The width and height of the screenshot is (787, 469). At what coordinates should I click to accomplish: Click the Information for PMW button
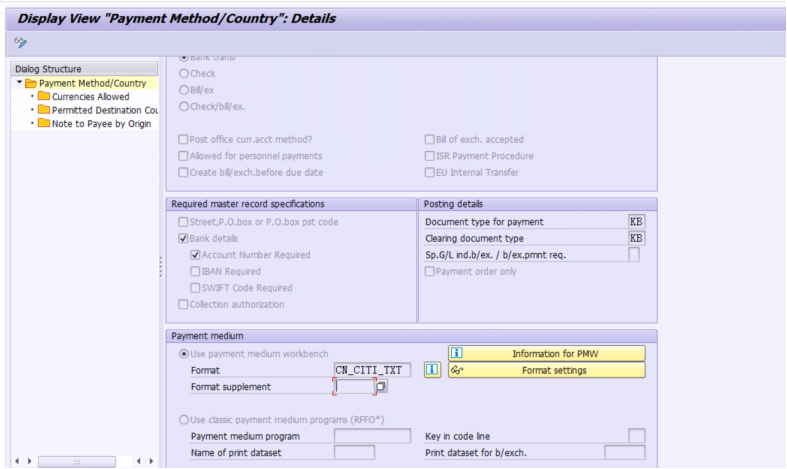[547, 354]
